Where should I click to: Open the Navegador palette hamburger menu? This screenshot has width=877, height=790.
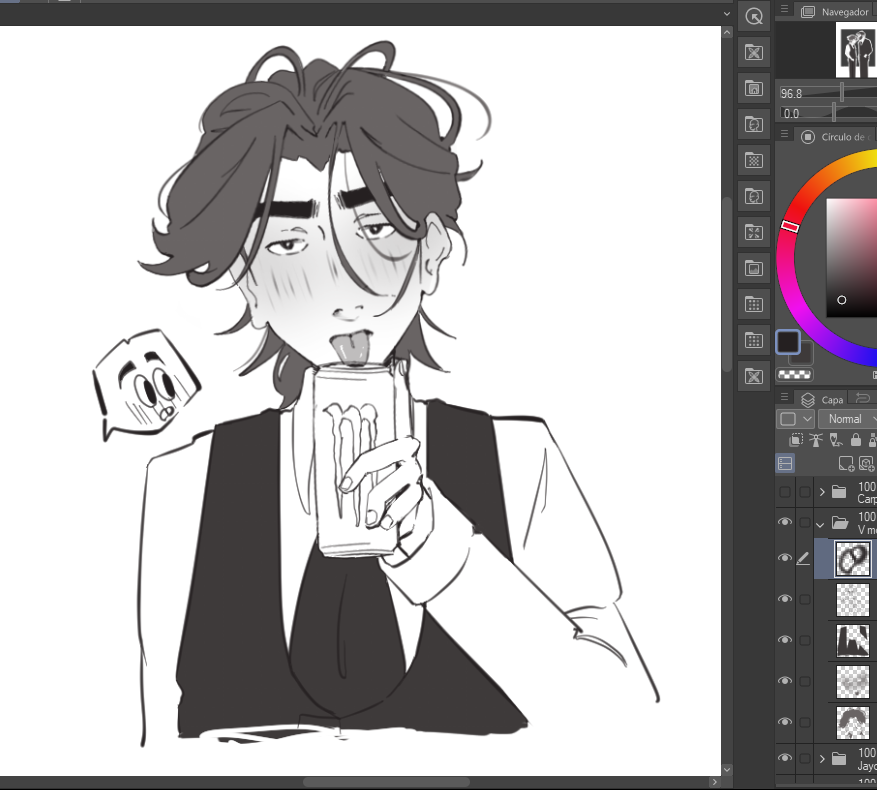click(x=784, y=10)
